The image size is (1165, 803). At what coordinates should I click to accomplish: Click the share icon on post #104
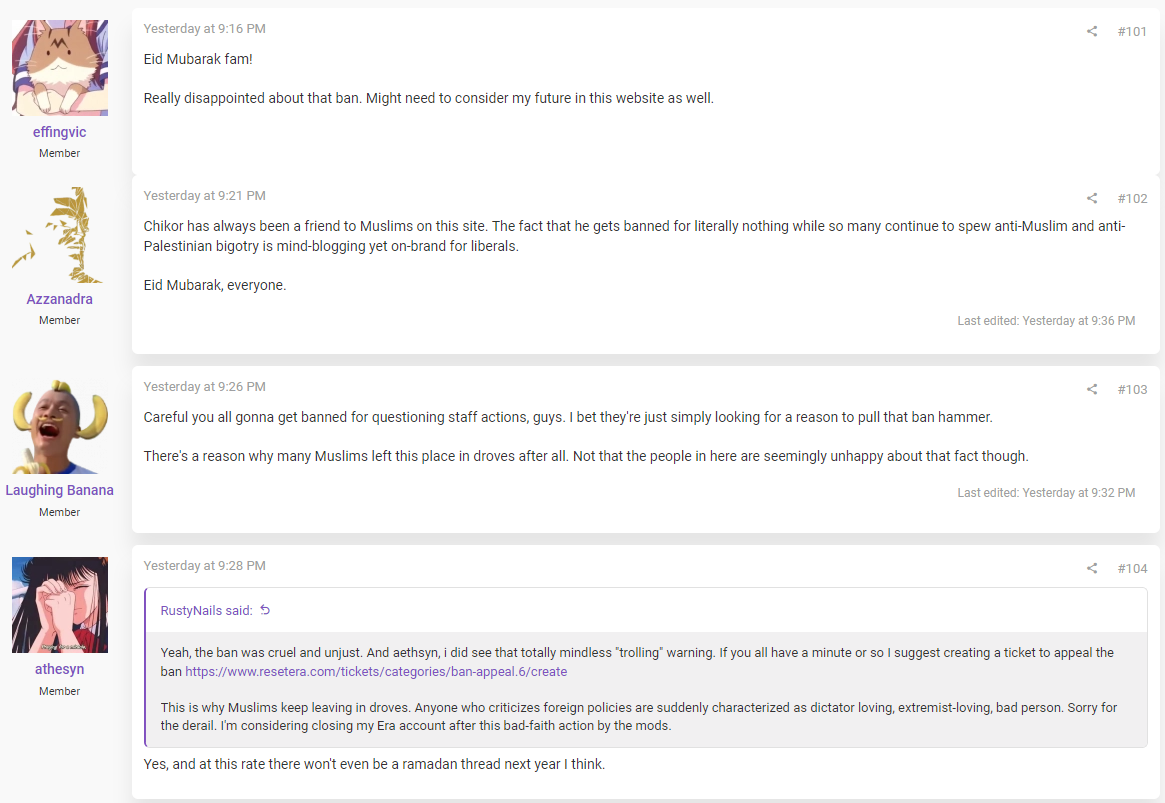[1091, 568]
